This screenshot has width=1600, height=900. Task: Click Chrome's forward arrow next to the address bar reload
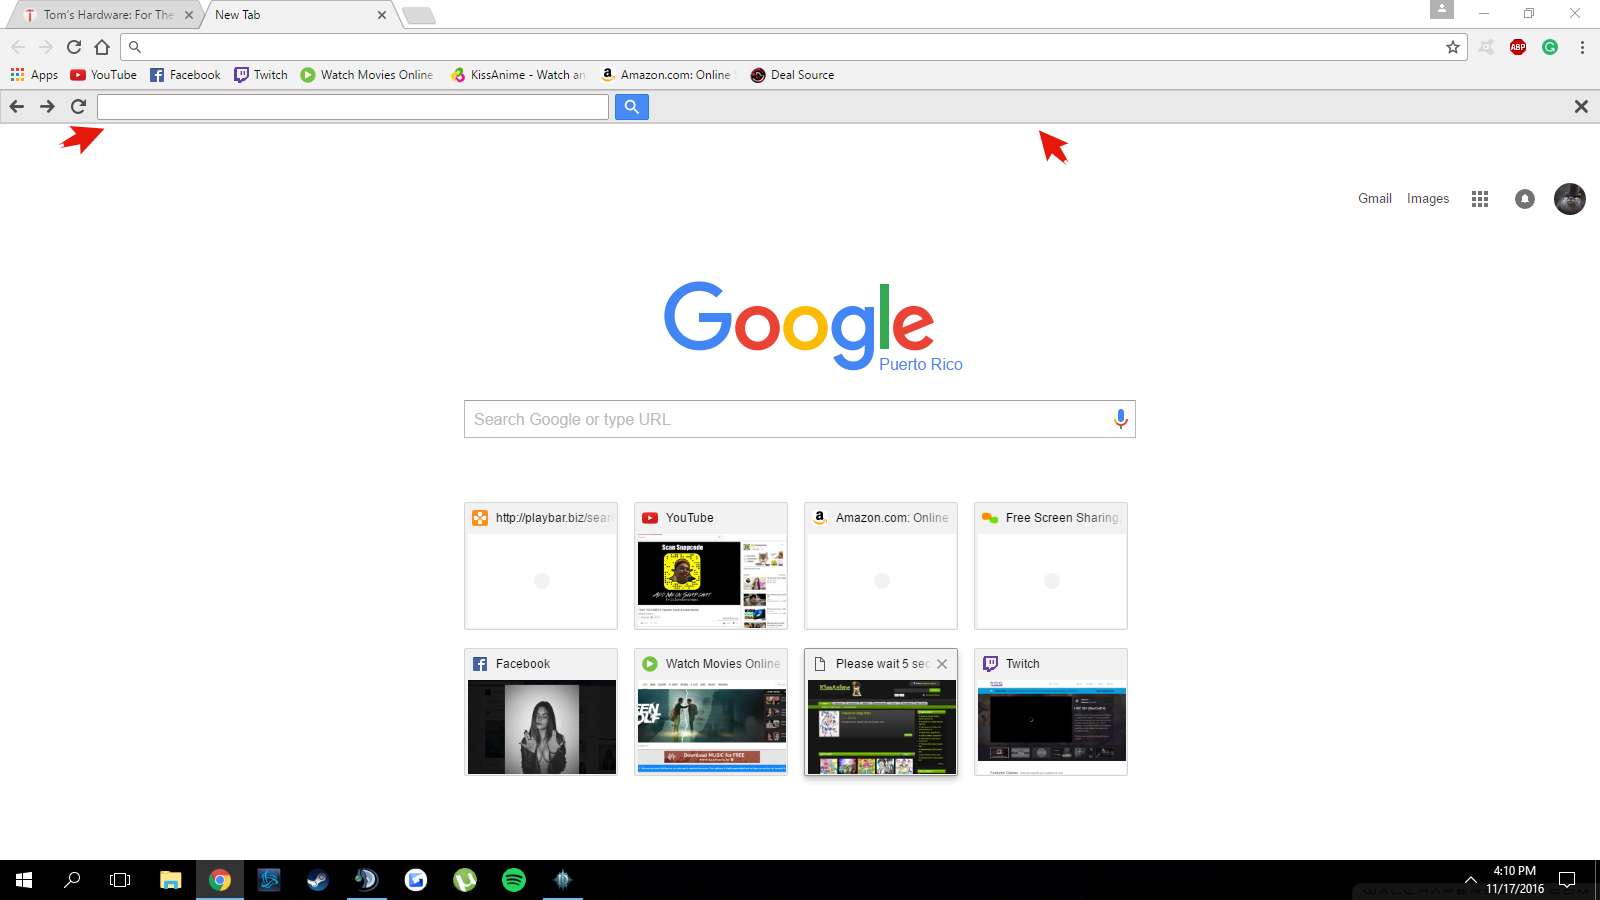tap(46, 47)
